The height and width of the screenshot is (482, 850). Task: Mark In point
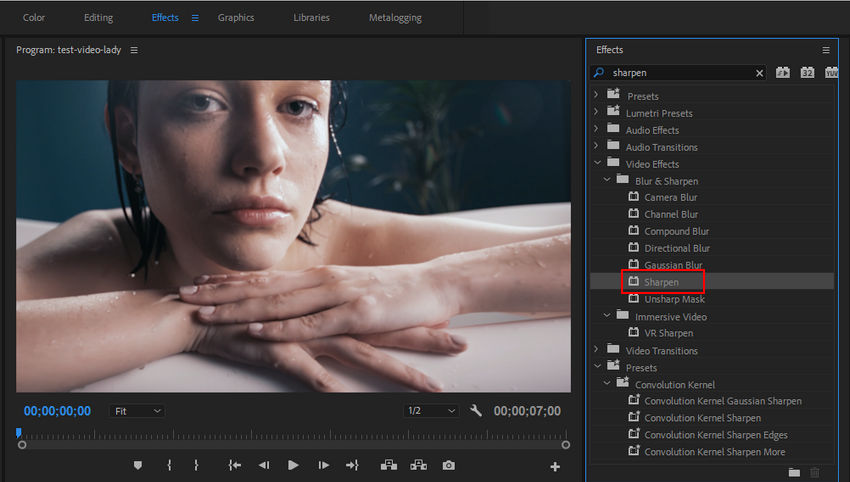pyautogui.click(x=170, y=465)
